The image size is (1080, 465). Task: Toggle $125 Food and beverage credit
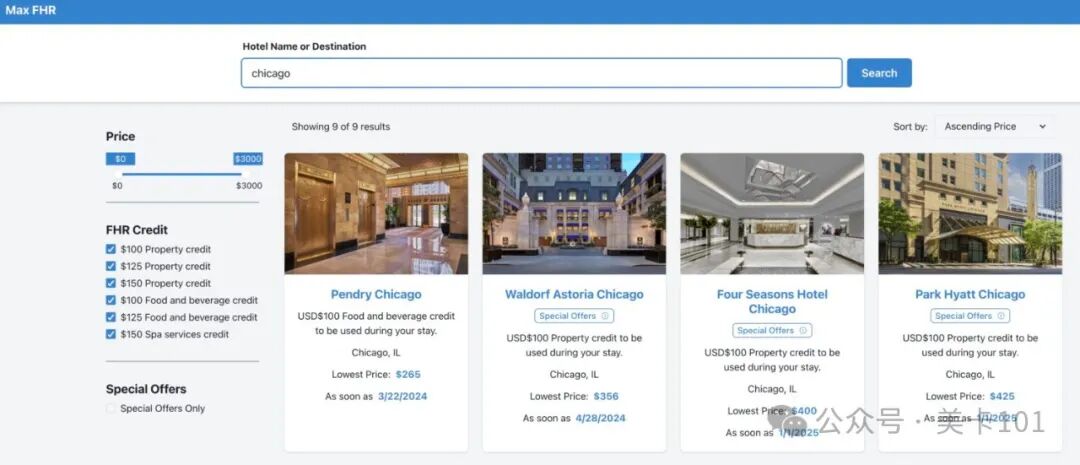(x=111, y=317)
